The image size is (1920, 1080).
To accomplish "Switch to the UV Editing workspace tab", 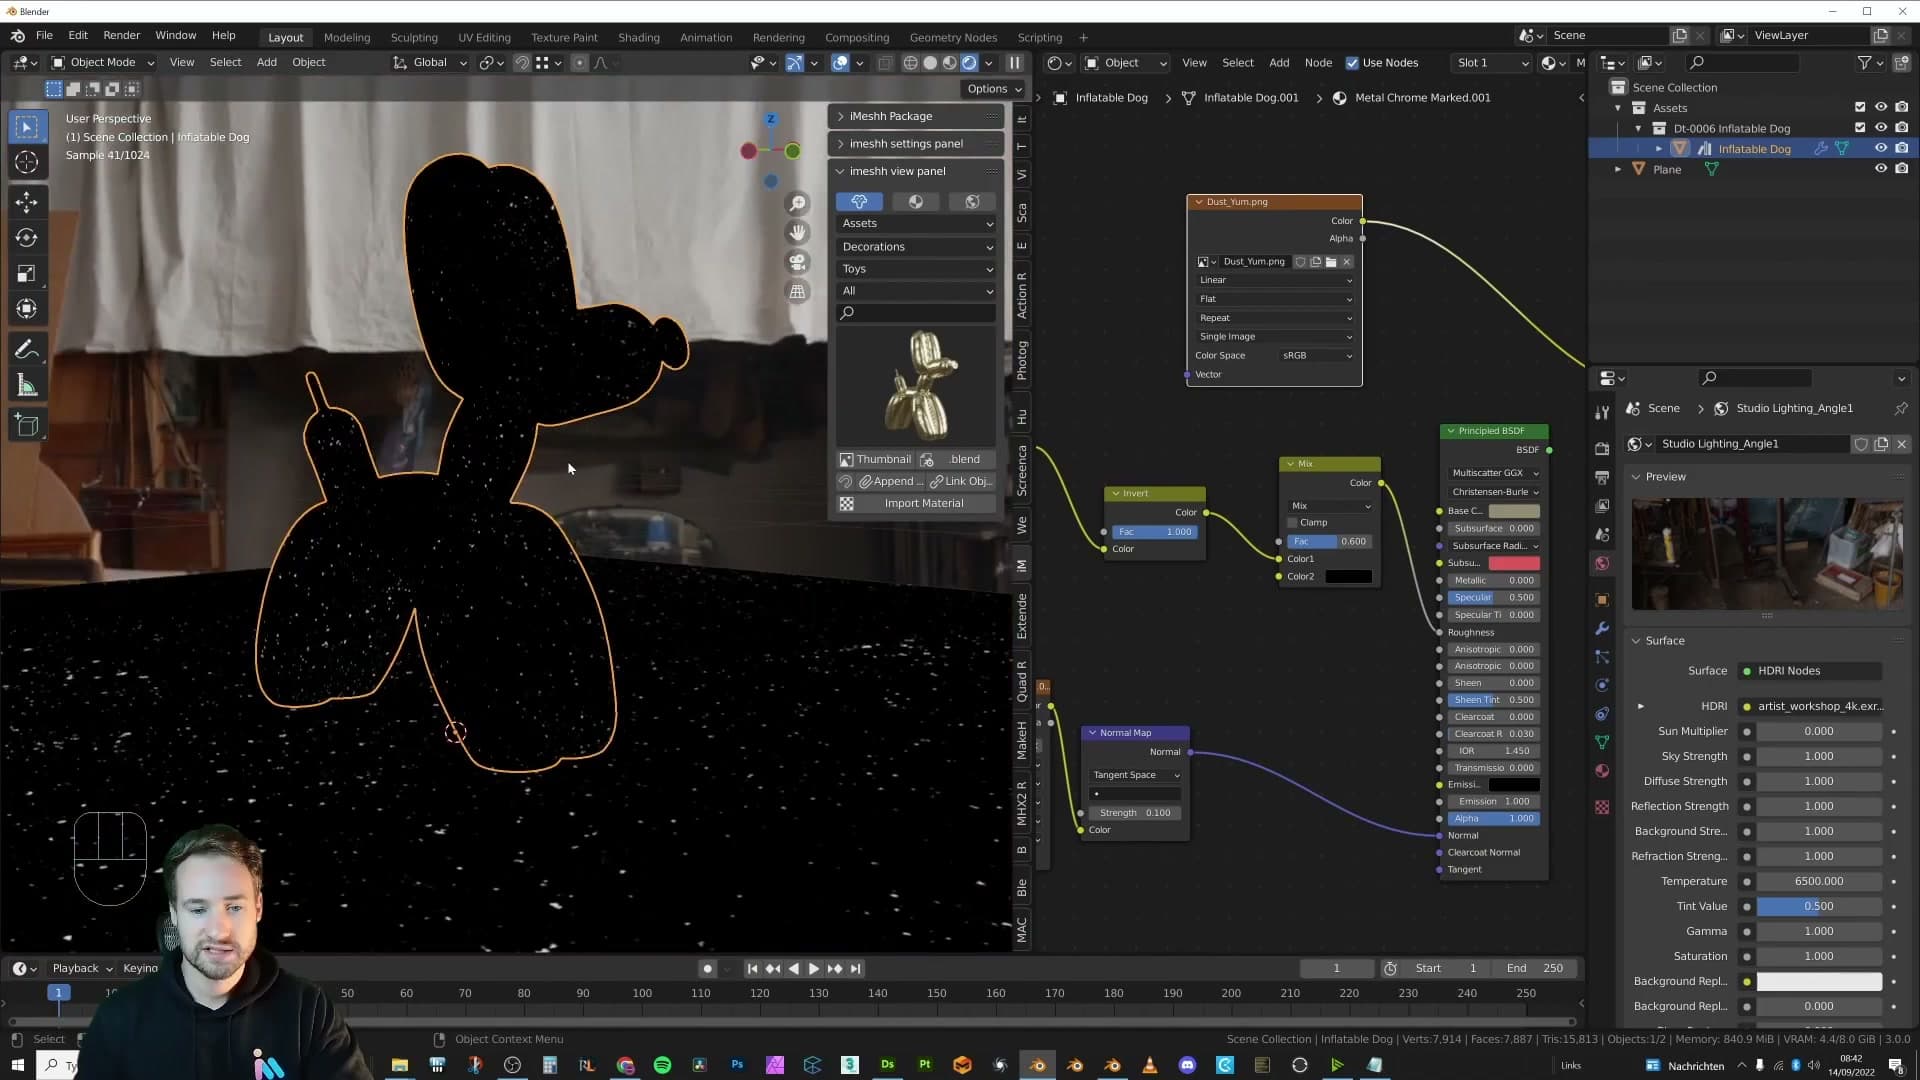I will [x=484, y=37].
